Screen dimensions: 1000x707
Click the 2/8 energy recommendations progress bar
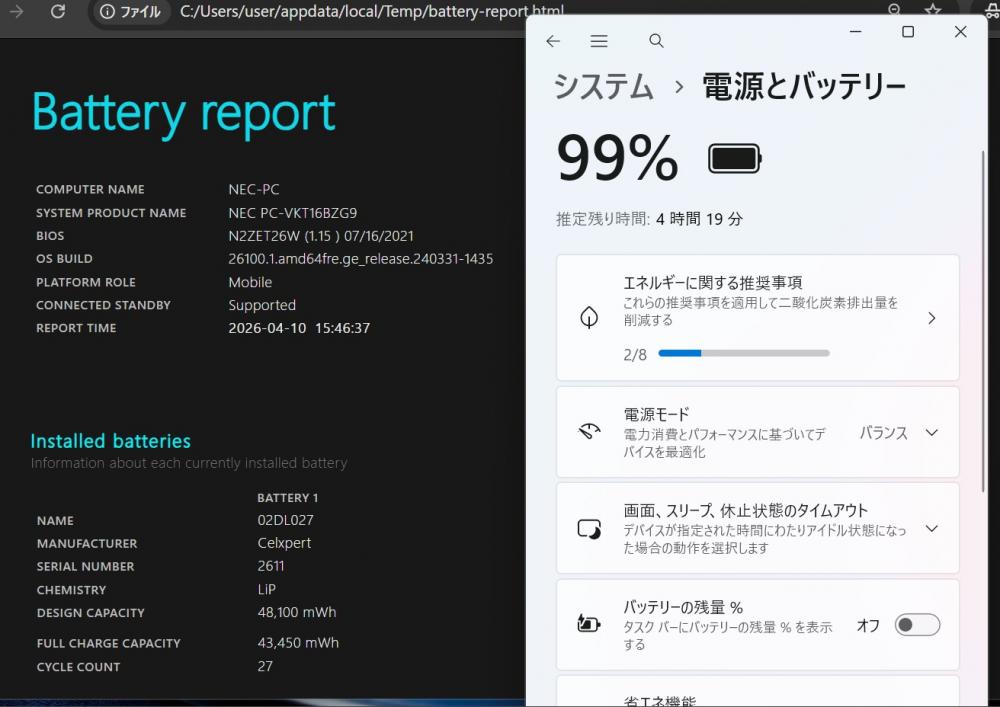tap(743, 353)
